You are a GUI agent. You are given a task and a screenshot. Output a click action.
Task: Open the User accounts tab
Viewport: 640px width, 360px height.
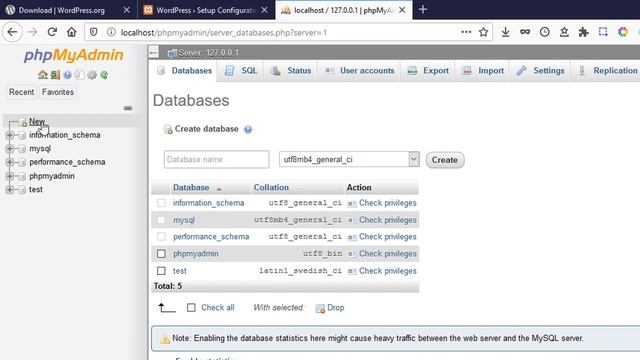(360, 71)
